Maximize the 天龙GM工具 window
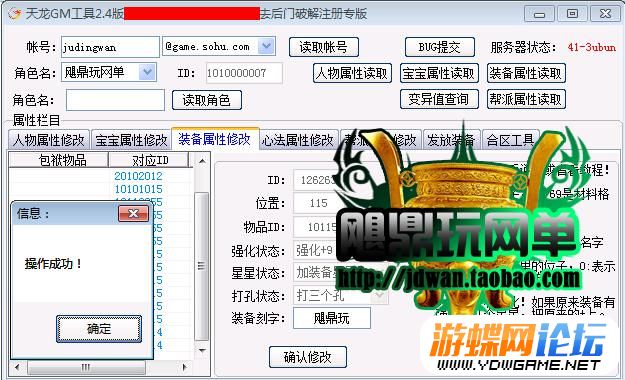 572,14
